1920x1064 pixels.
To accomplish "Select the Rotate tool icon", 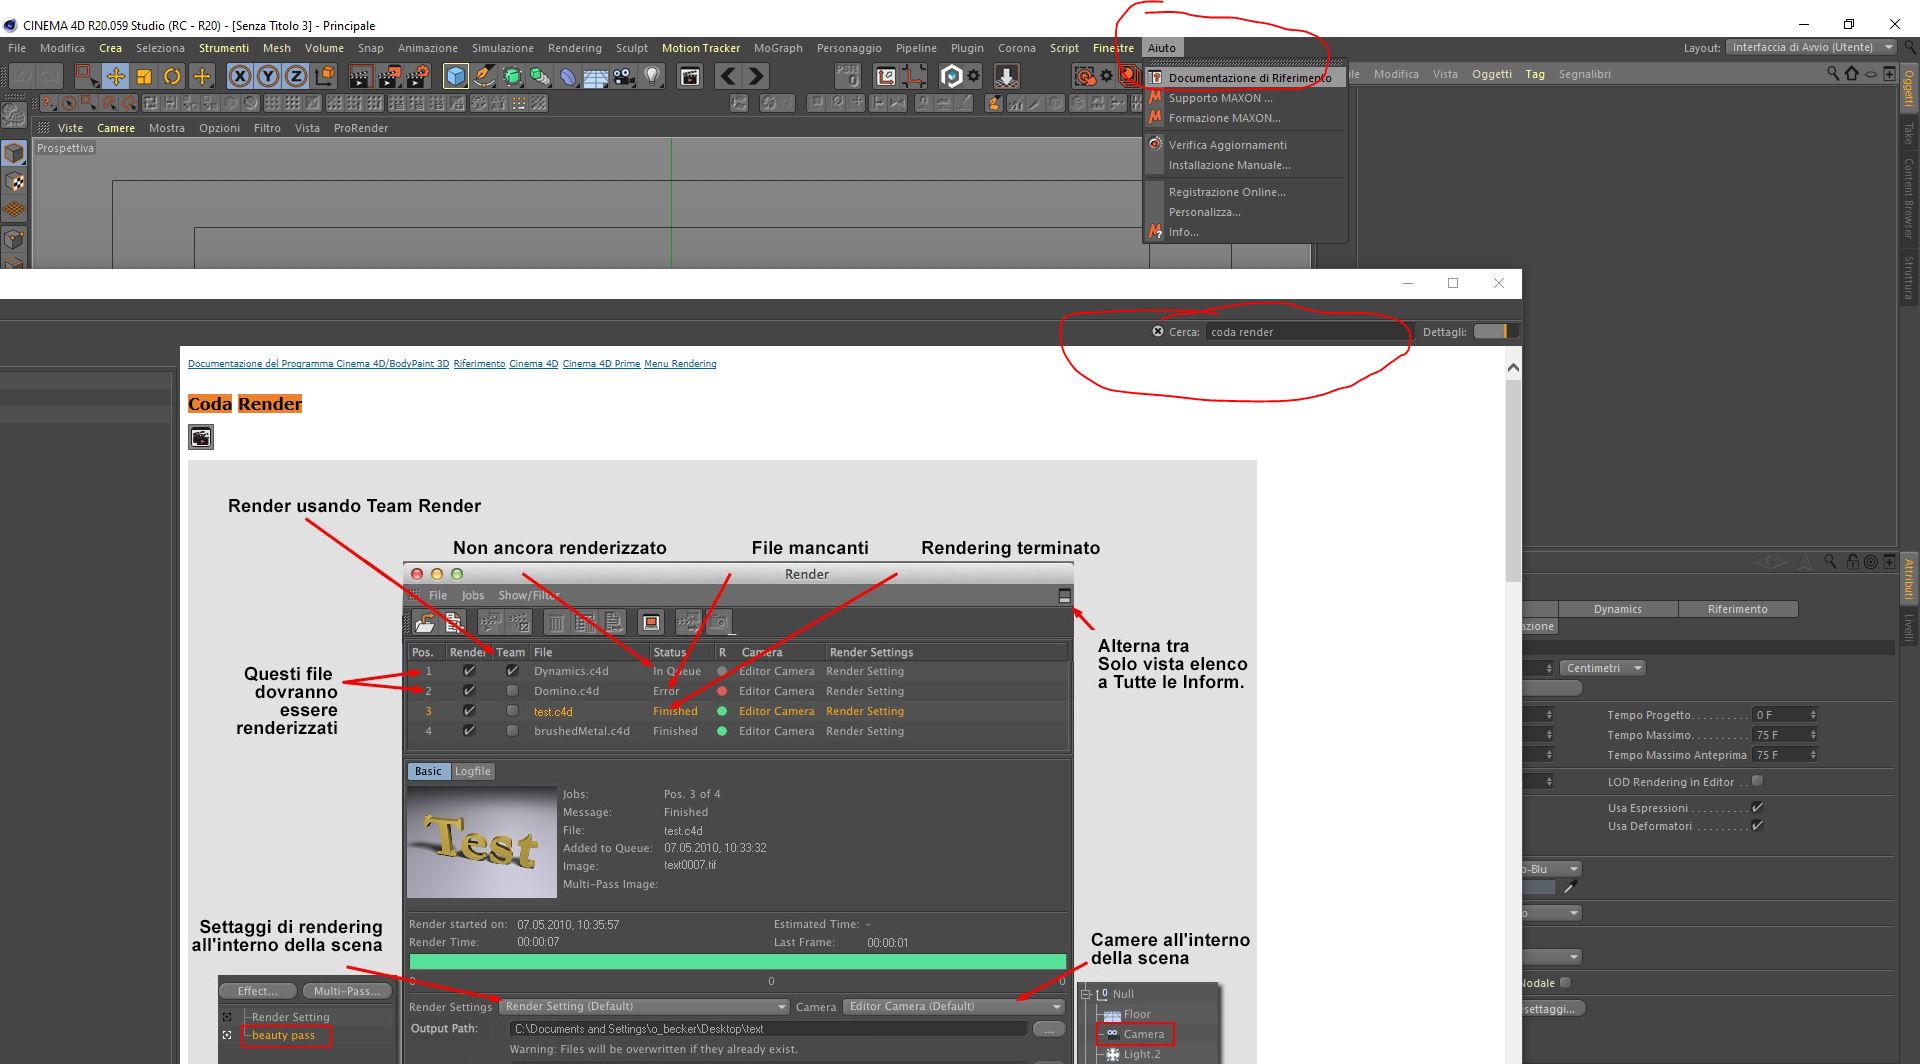I will coord(173,76).
